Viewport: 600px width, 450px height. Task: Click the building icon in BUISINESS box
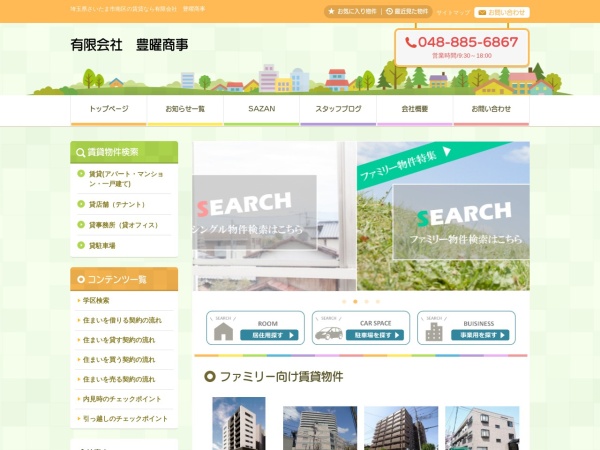tap(434, 331)
